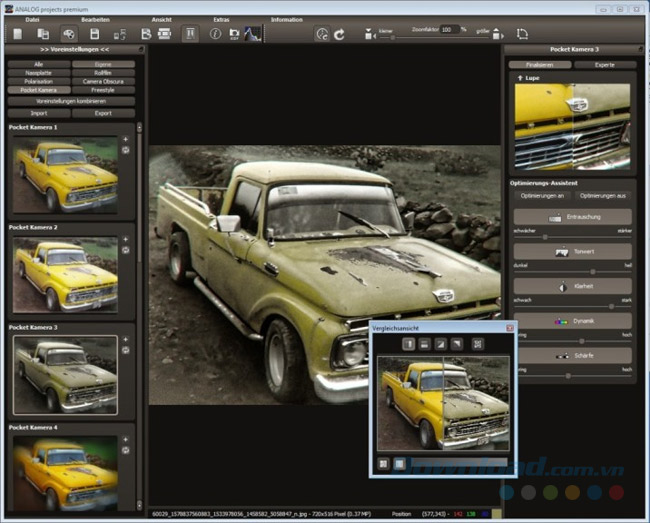Click Voreinstellungen kombinieren button

point(73,101)
